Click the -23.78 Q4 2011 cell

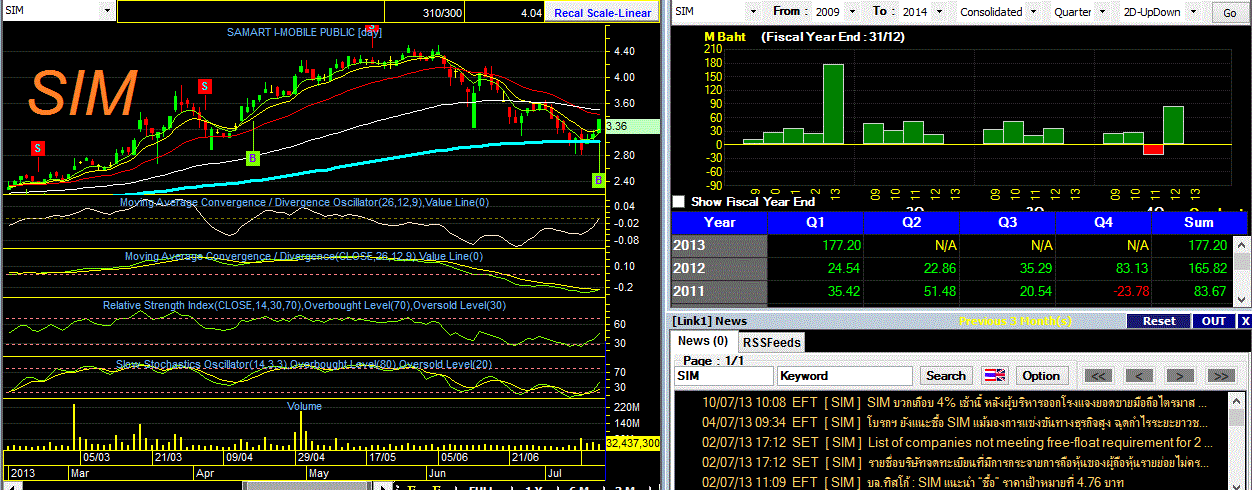[x=1105, y=291]
